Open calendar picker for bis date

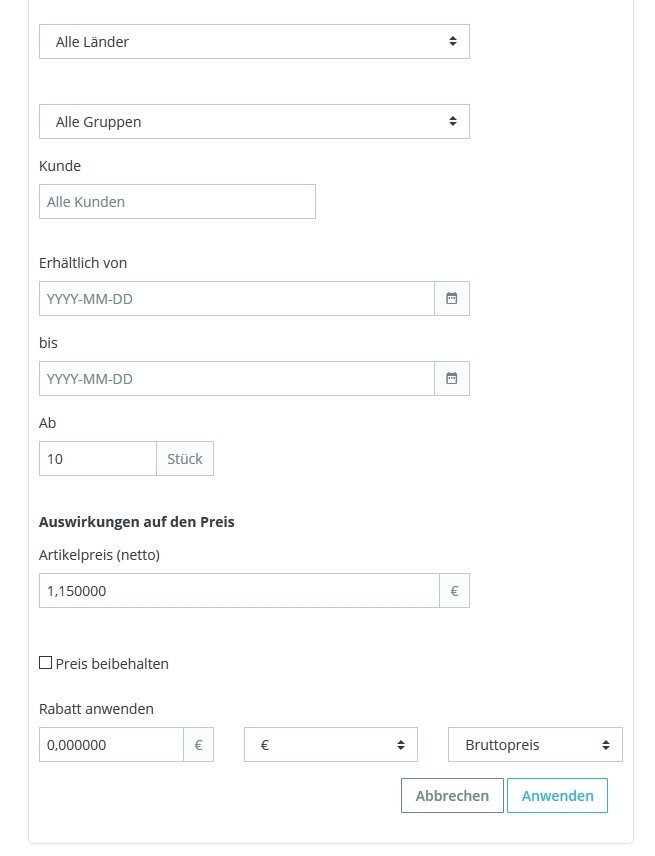tap(452, 378)
